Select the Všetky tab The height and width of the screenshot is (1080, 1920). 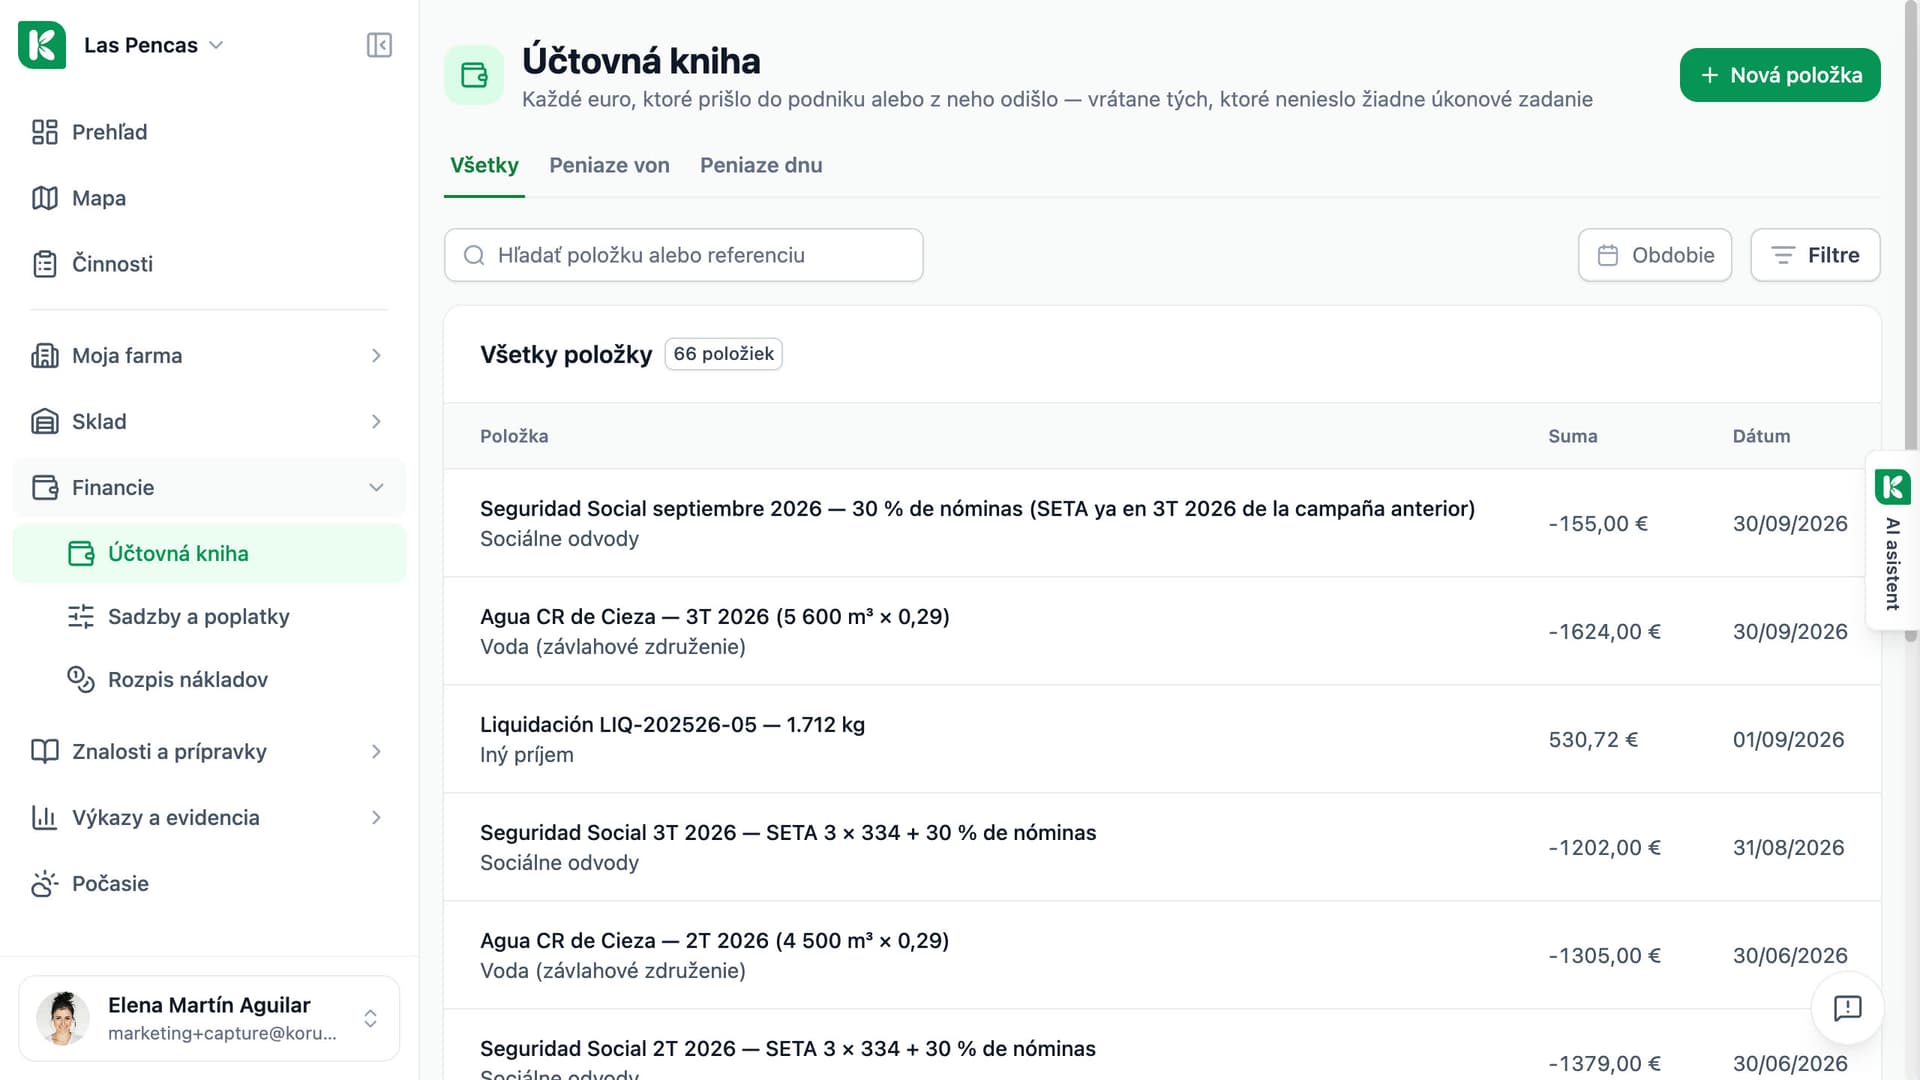tap(484, 166)
